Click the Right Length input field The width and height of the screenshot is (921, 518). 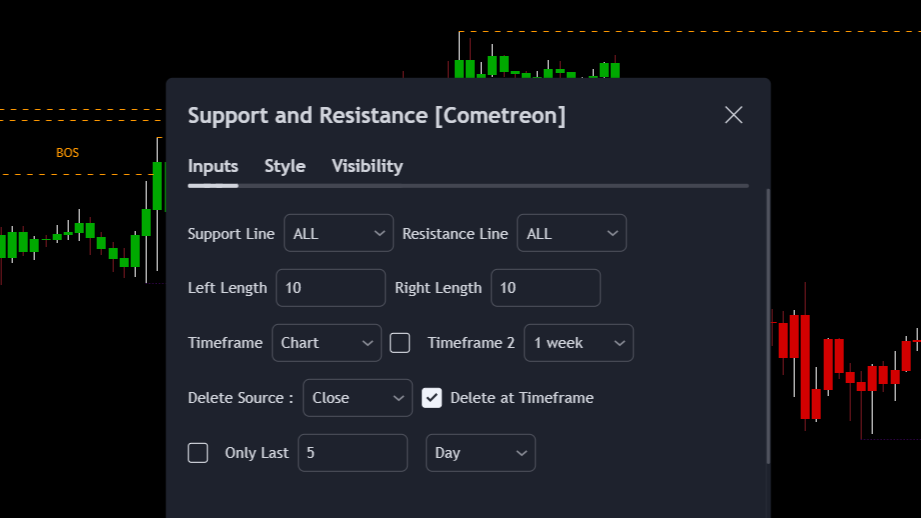click(545, 288)
